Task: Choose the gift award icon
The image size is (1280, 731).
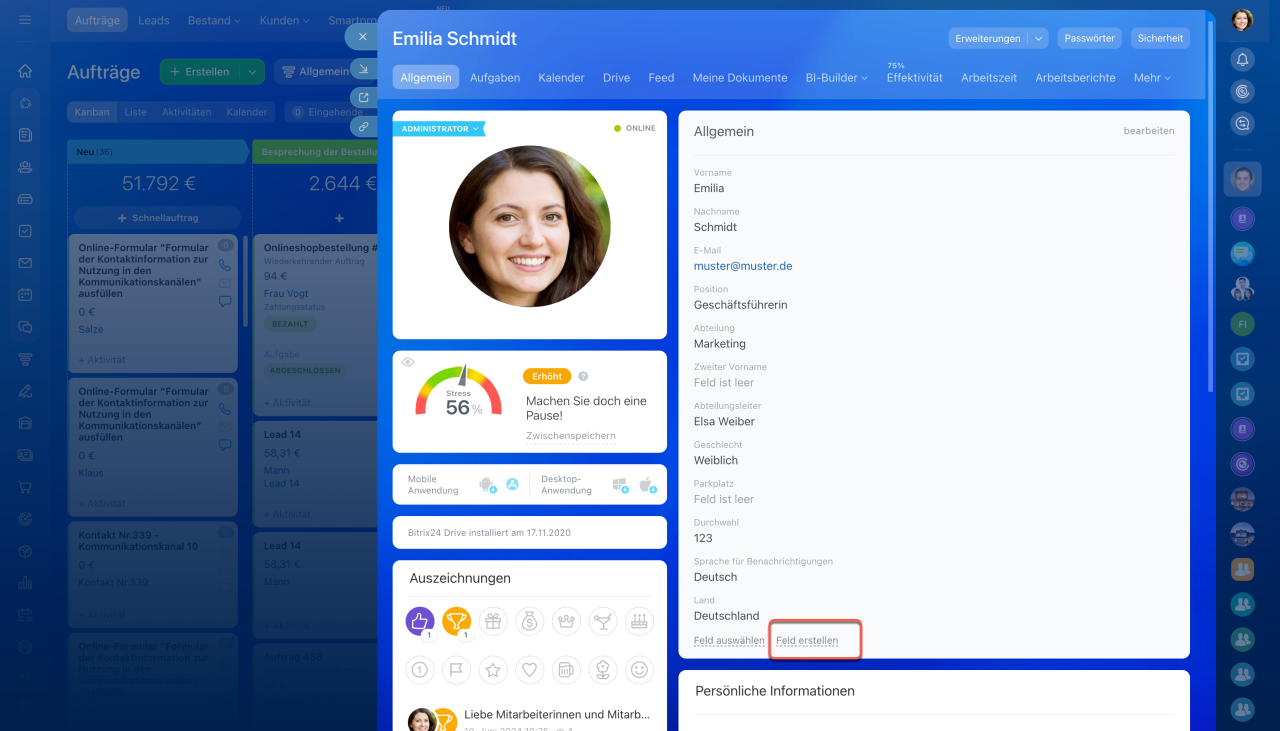Action: coord(493,621)
